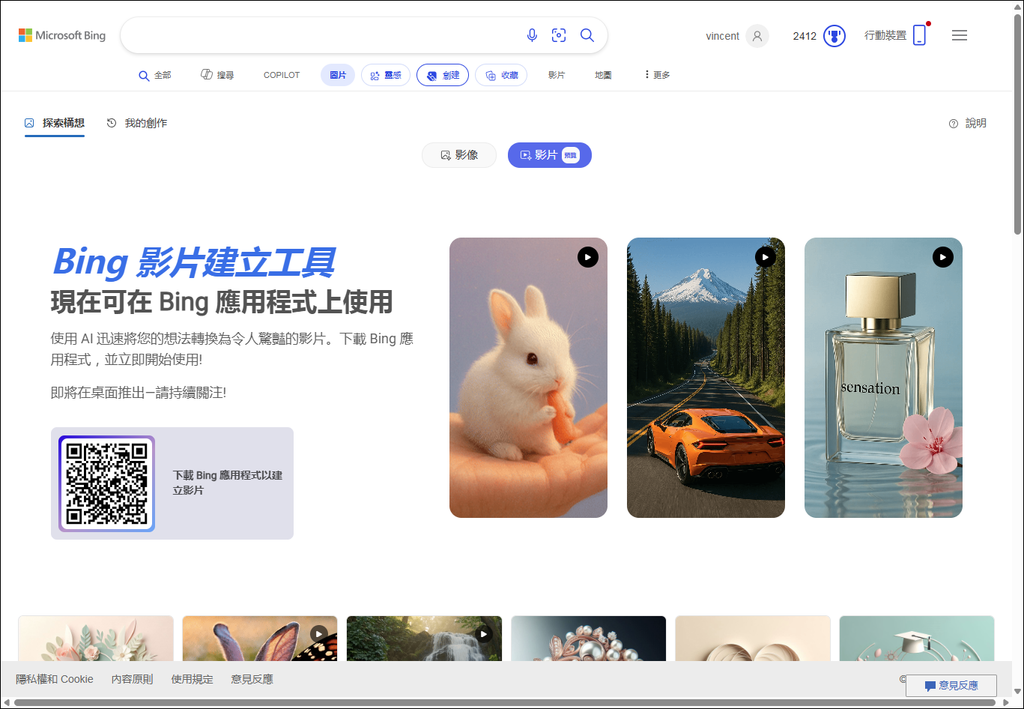Image resolution: width=1024 pixels, height=709 pixels.
Task: Play the waterfall thumbnail video
Action: point(483,633)
